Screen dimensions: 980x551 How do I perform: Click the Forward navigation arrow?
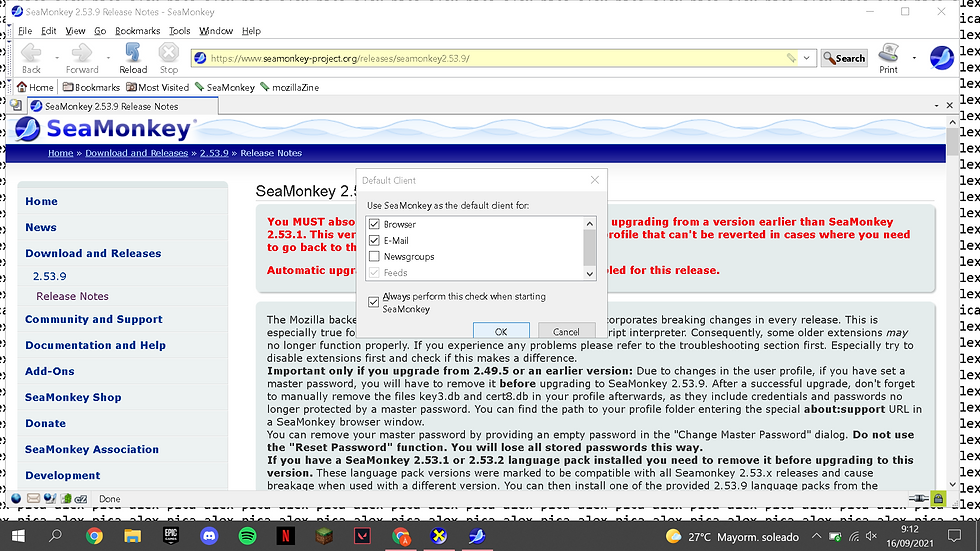pos(82,59)
